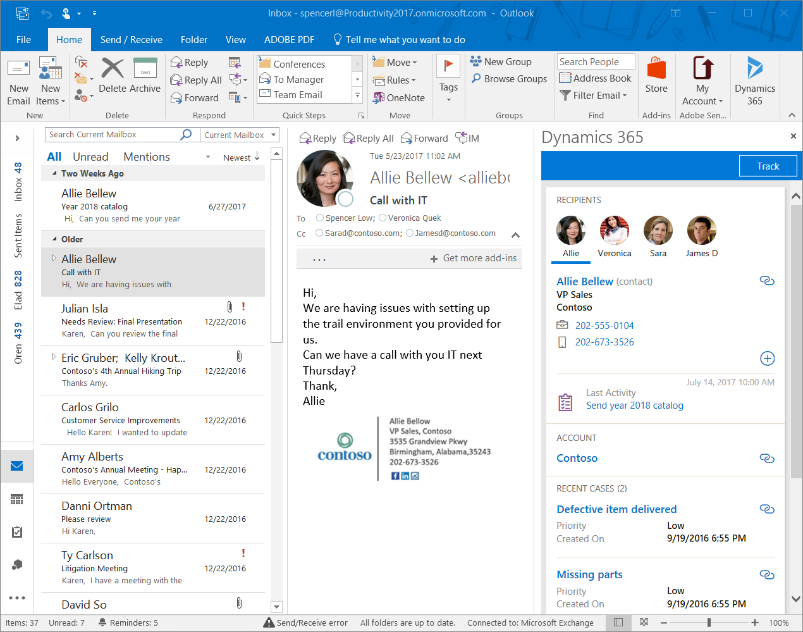The image size is (803, 632).
Task: Open the Filter Email dropdown
Action: [593, 97]
